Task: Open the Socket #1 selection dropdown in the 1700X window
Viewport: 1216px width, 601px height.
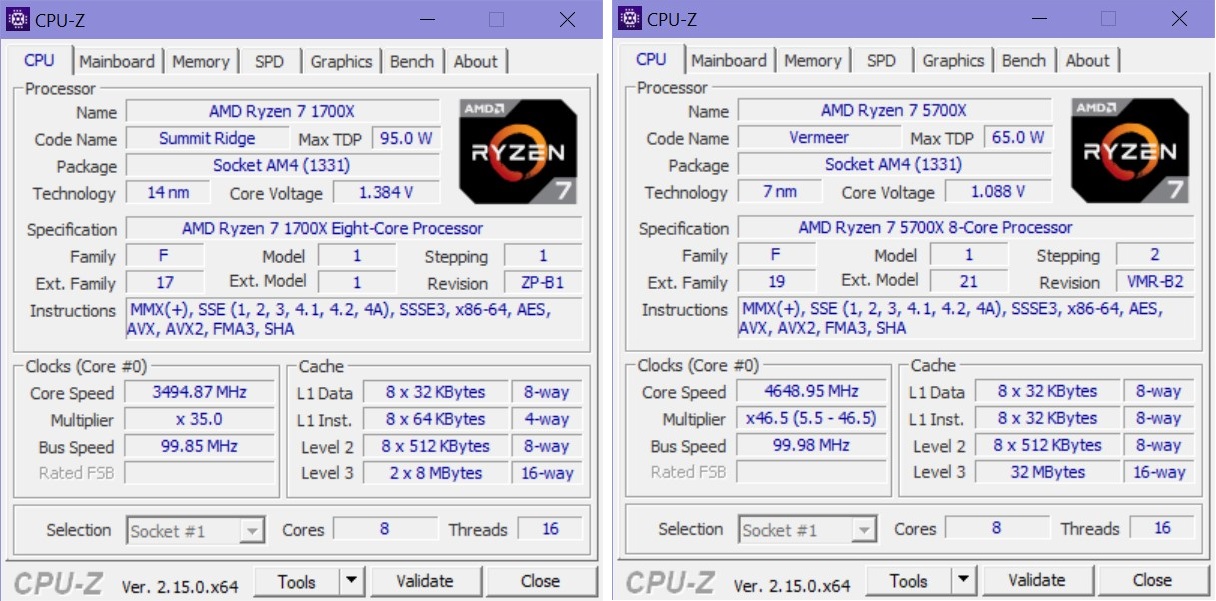Action: point(196,531)
